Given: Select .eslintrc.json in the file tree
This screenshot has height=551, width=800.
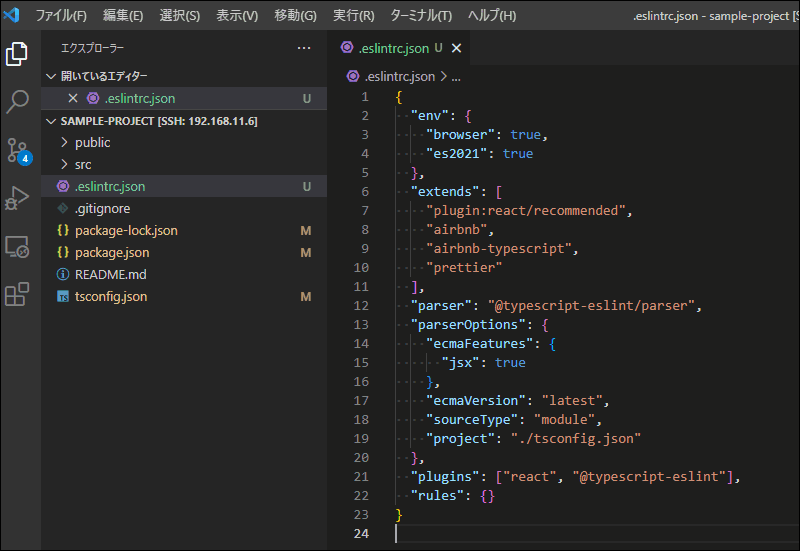Looking at the screenshot, I should (184, 186).
